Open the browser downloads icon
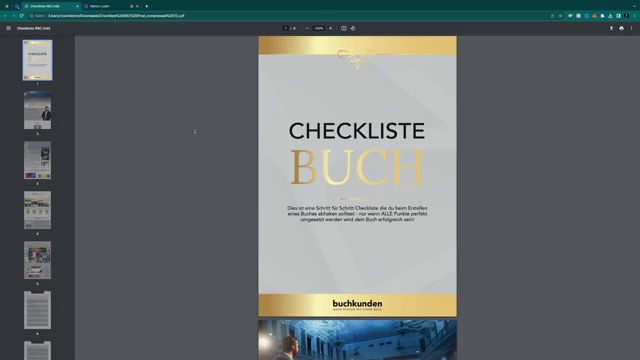The height and width of the screenshot is (360, 640). click(610, 16)
